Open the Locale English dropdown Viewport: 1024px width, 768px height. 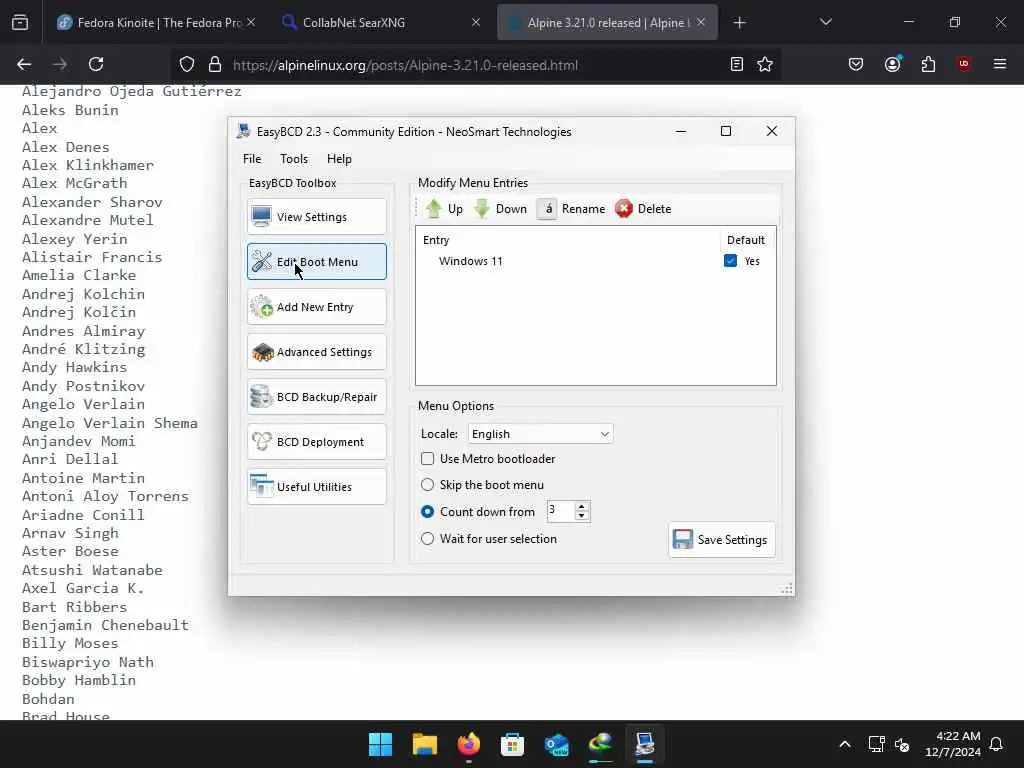pyautogui.click(x=540, y=434)
